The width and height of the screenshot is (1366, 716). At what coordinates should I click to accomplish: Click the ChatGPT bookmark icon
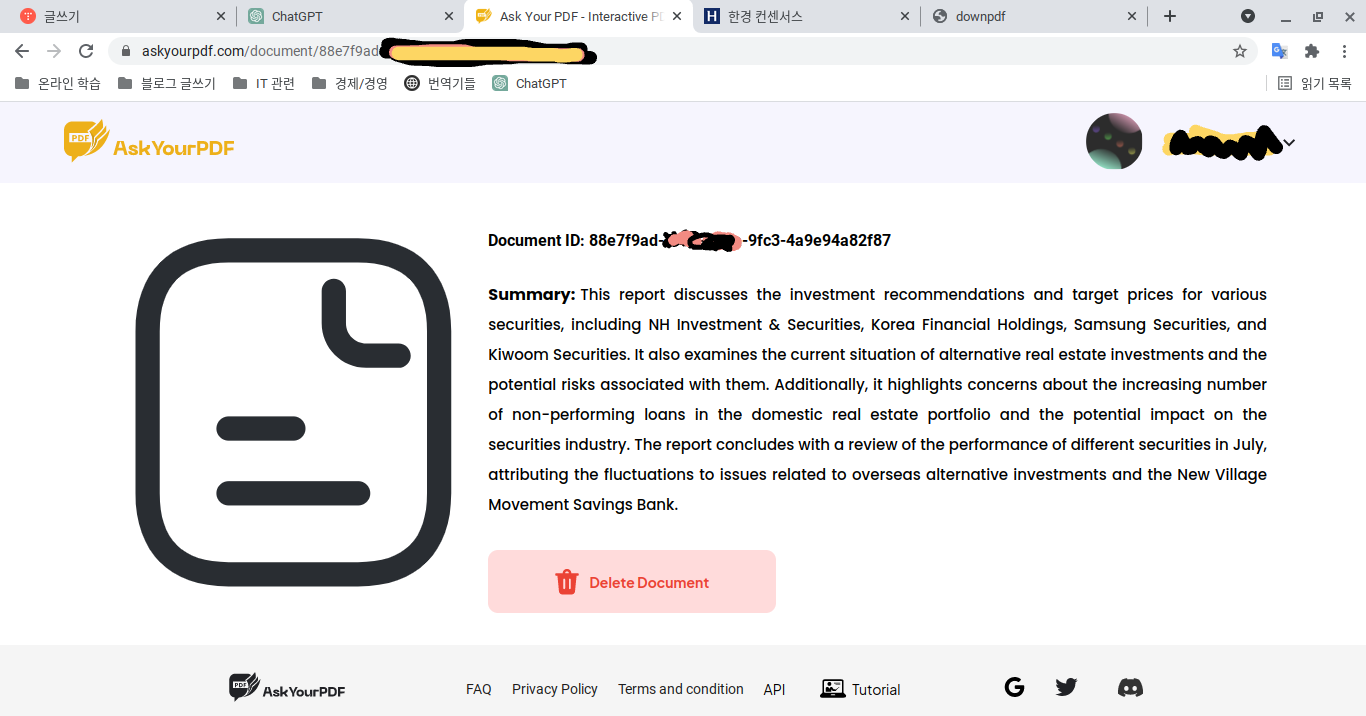(x=500, y=84)
